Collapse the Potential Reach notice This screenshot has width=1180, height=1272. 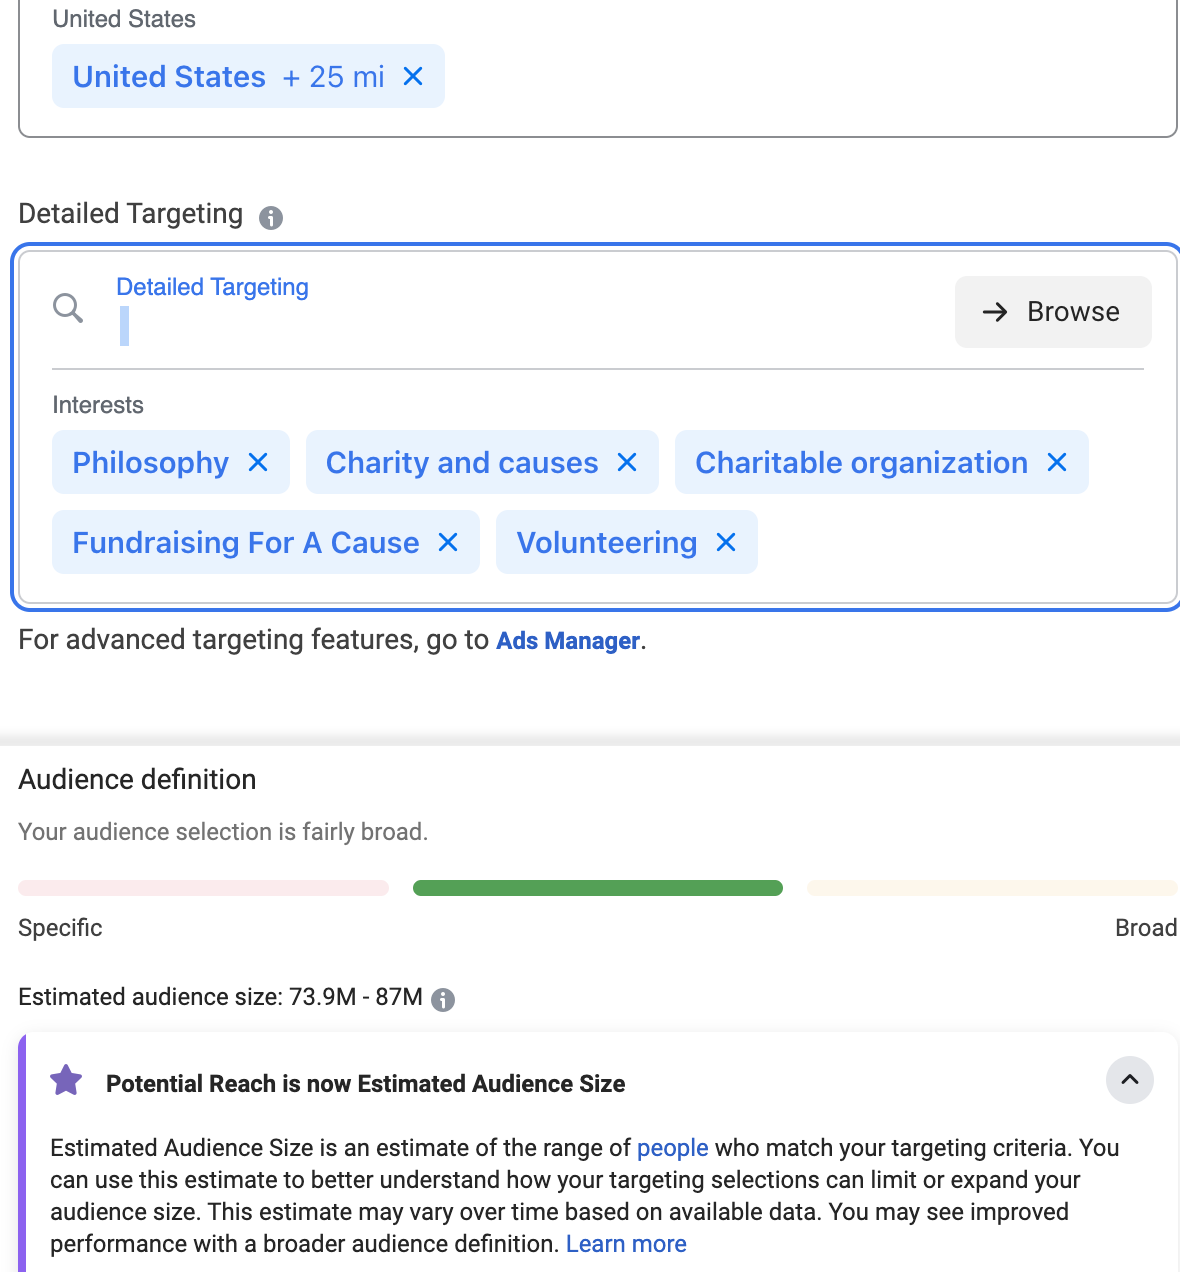pos(1129,1080)
